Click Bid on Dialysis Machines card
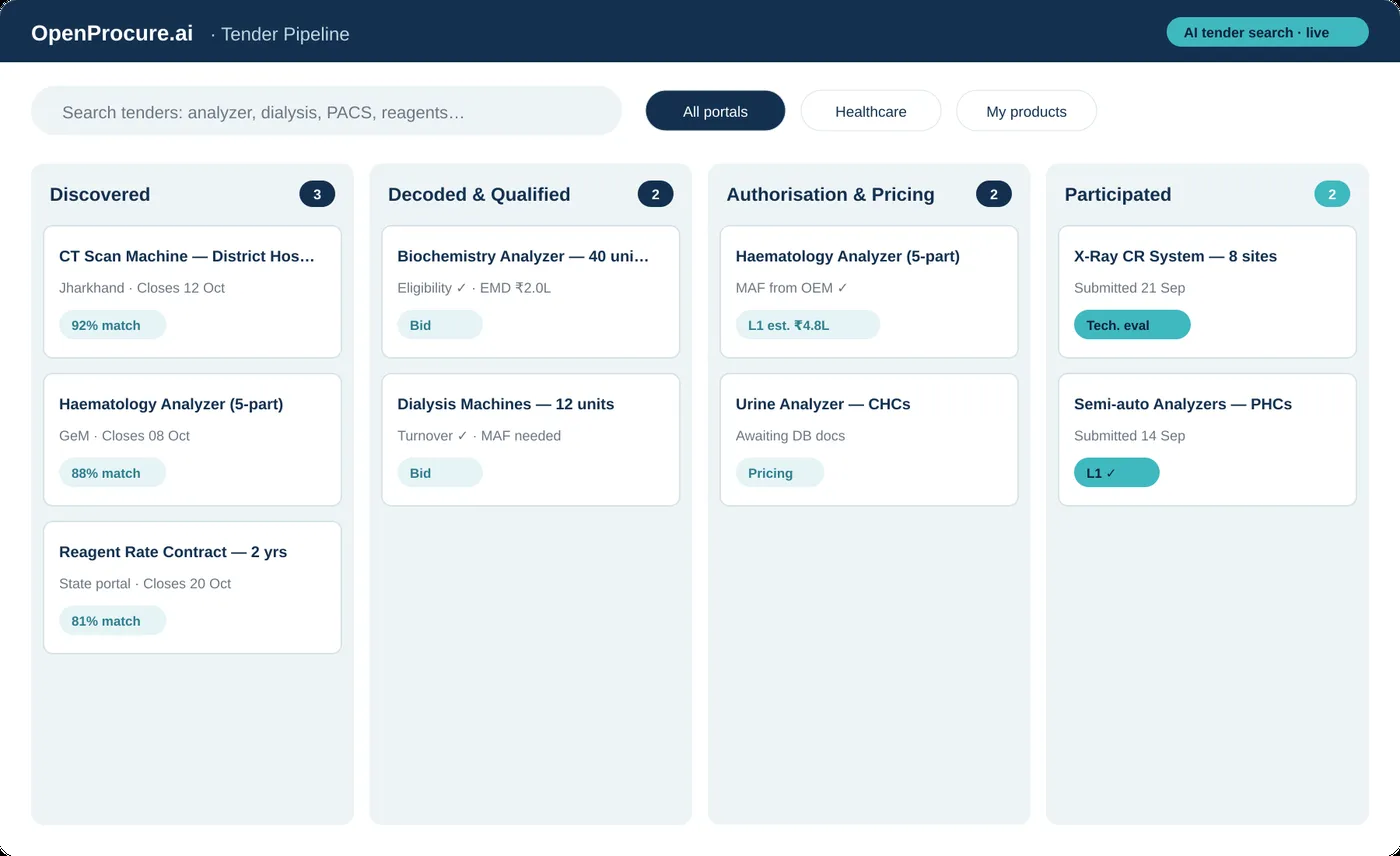 (x=440, y=473)
